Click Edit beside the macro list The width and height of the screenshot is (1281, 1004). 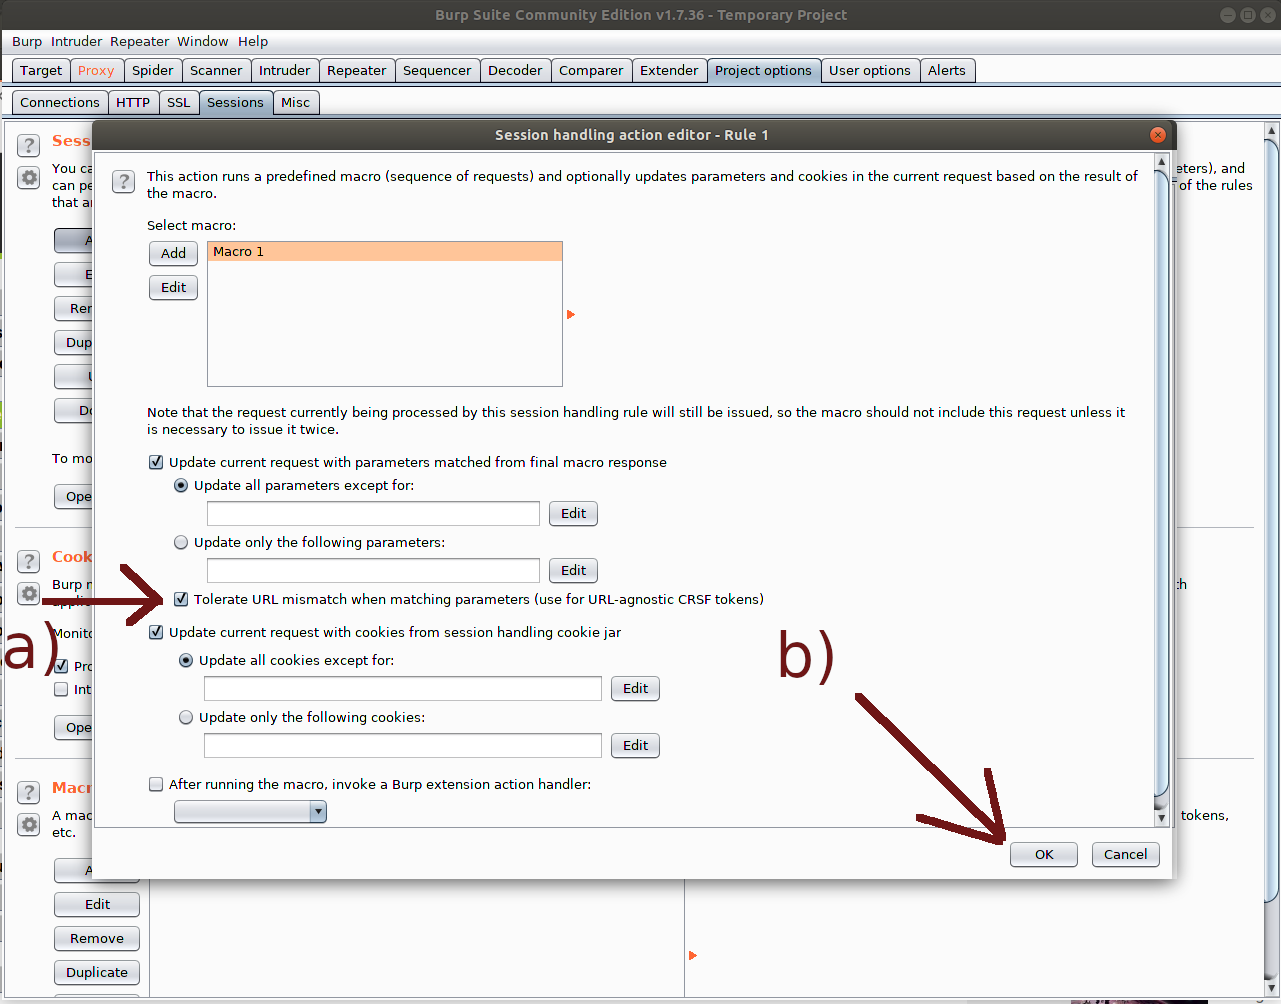click(174, 287)
